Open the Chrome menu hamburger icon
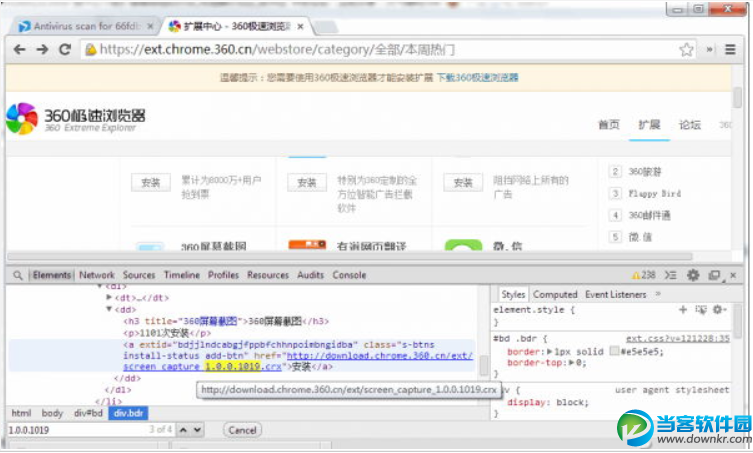The image size is (753, 453). pos(730,49)
